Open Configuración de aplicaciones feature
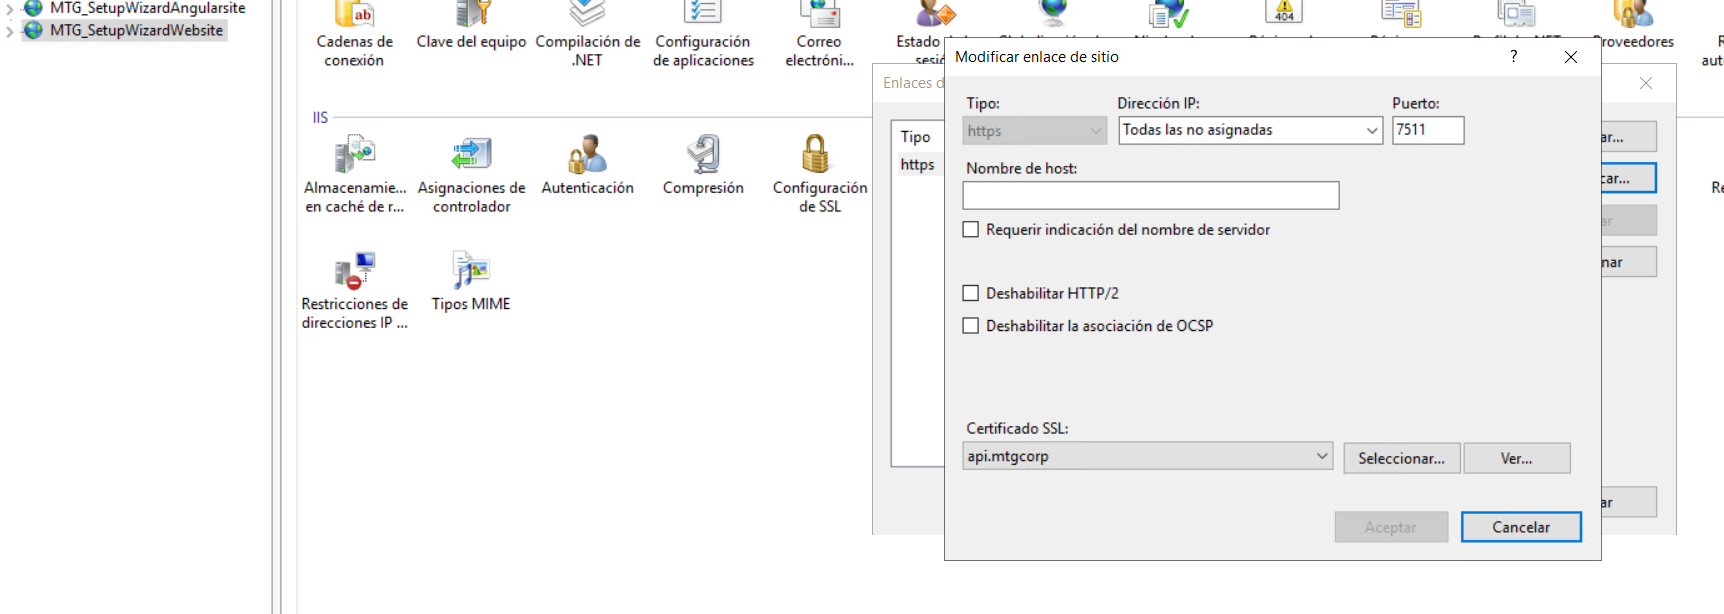 coord(703,35)
